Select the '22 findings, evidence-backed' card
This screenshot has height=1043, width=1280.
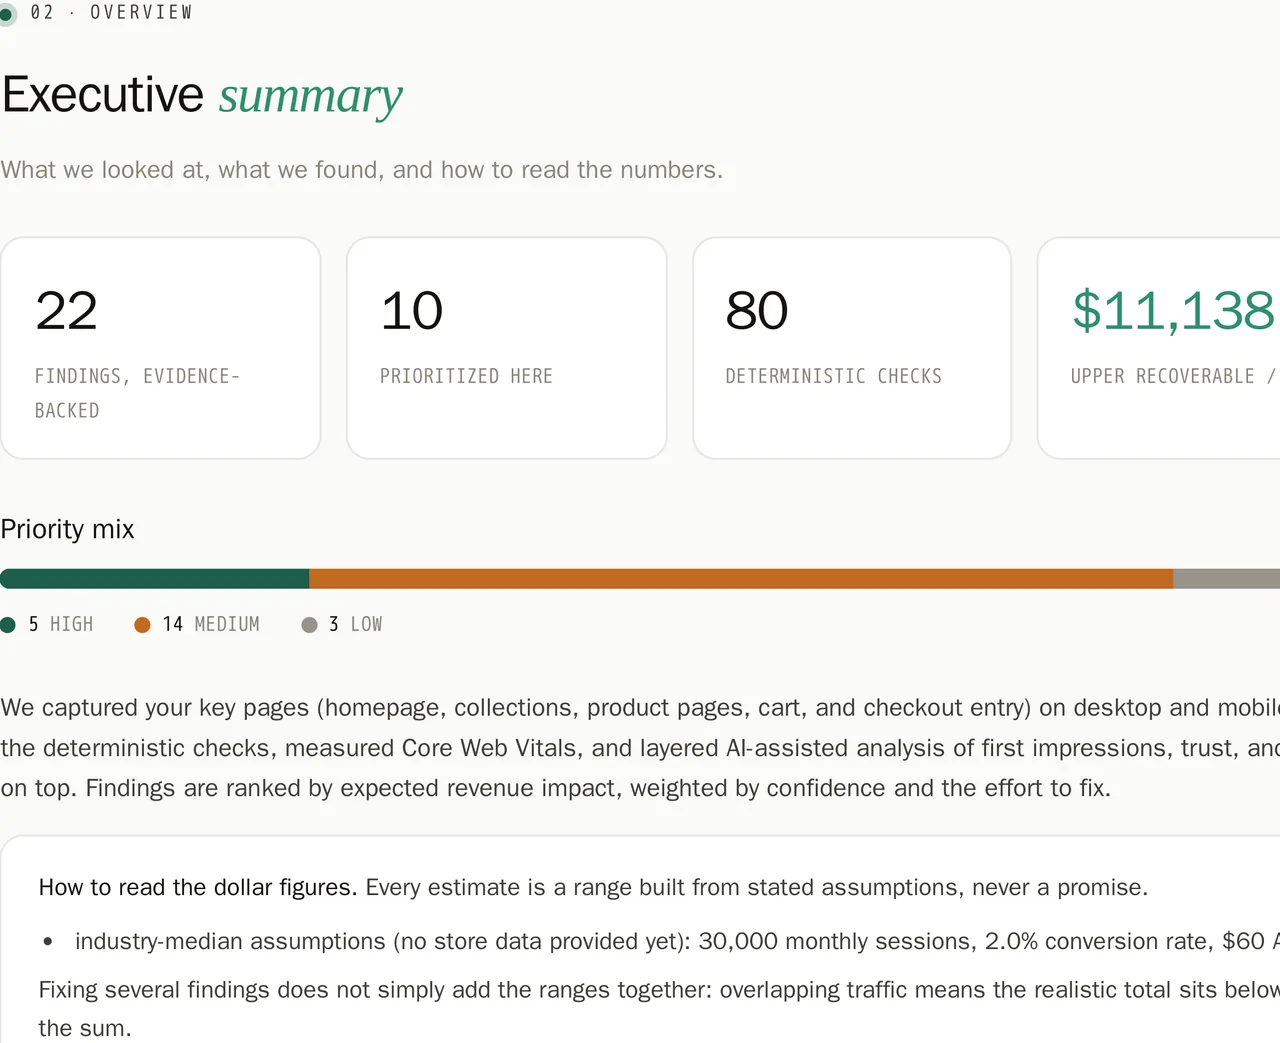tap(160, 348)
